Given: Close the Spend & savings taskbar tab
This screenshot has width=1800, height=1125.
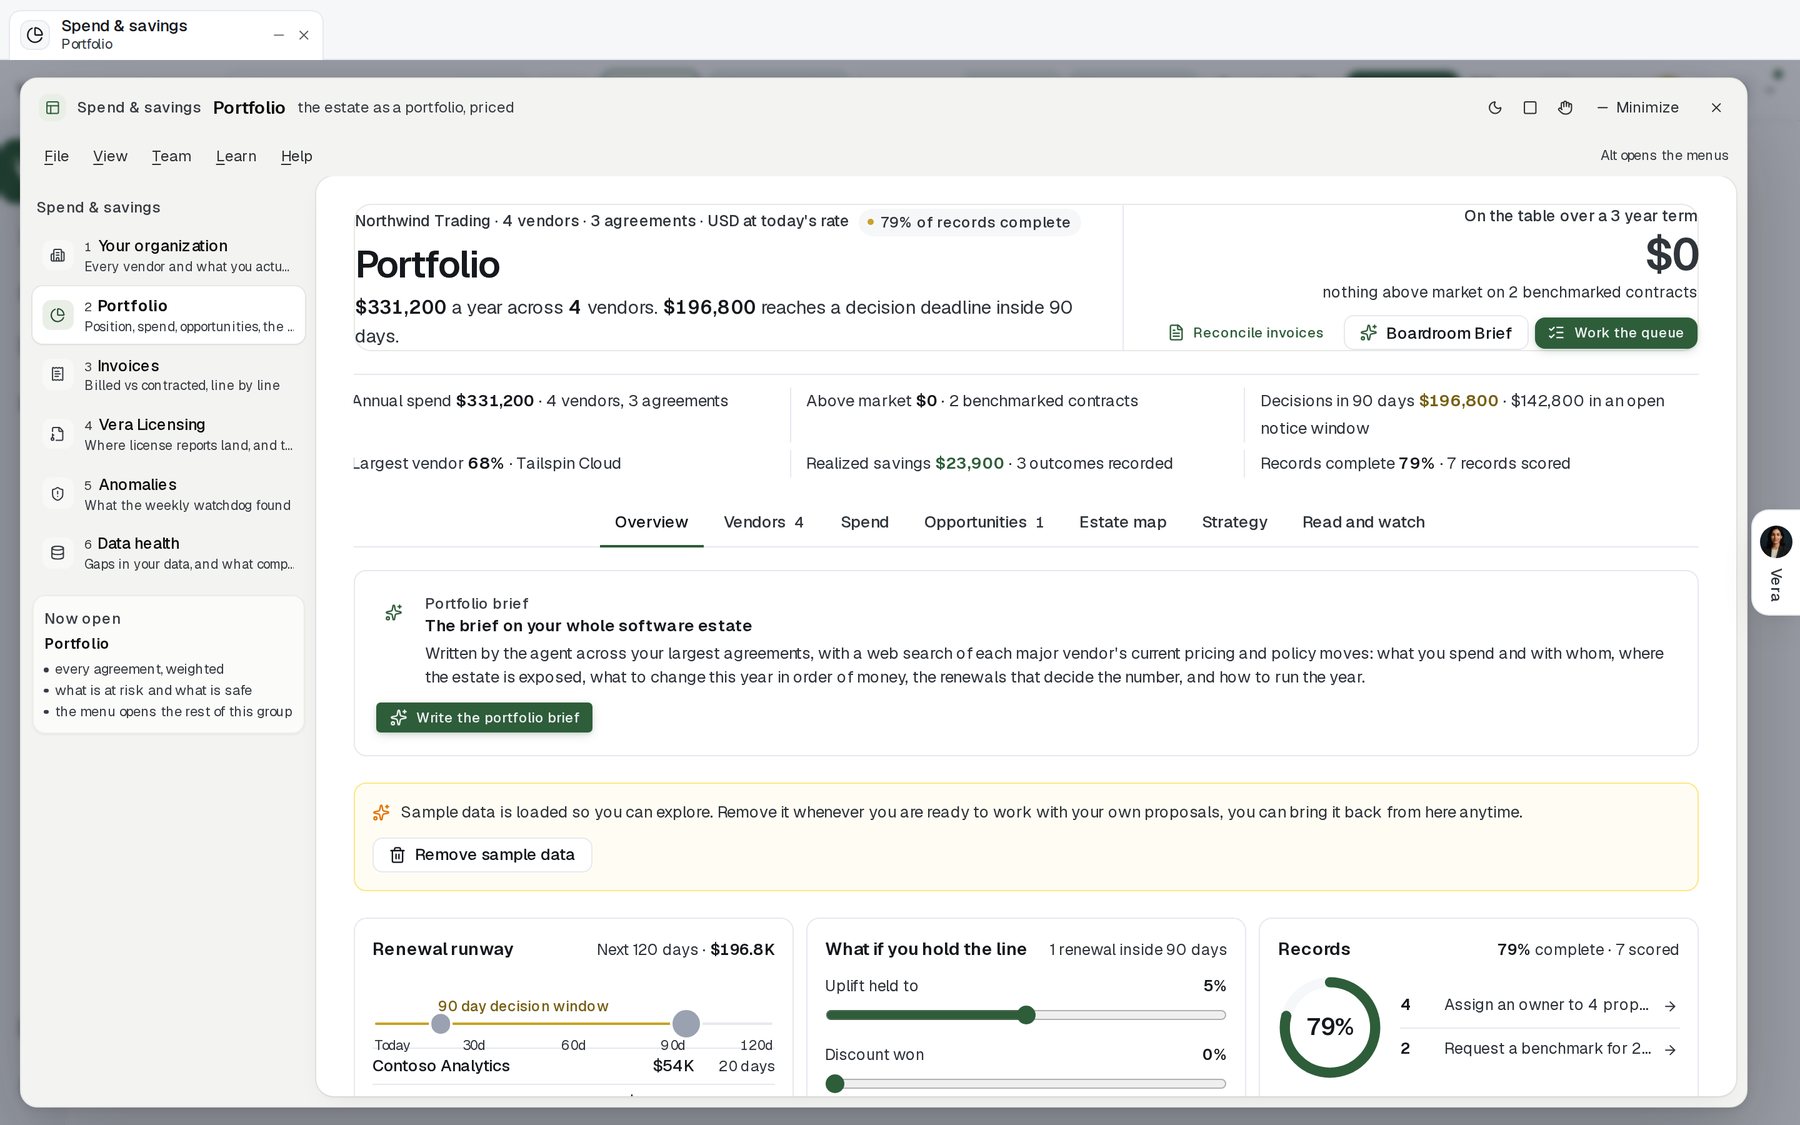Looking at the screenshot, I should (304, 35).
